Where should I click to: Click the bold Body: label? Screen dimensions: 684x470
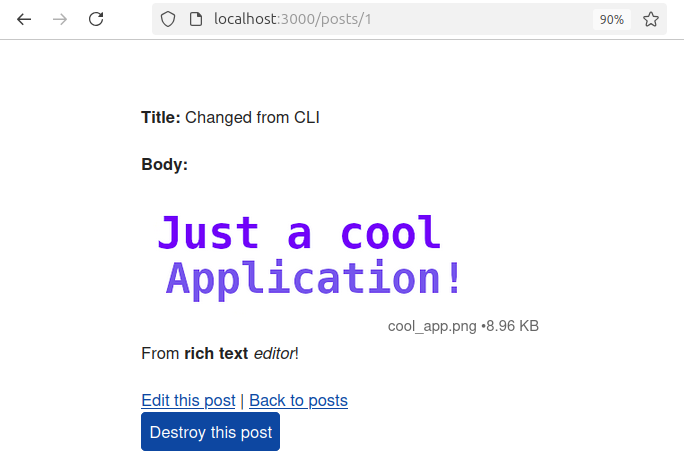point(164,165)
